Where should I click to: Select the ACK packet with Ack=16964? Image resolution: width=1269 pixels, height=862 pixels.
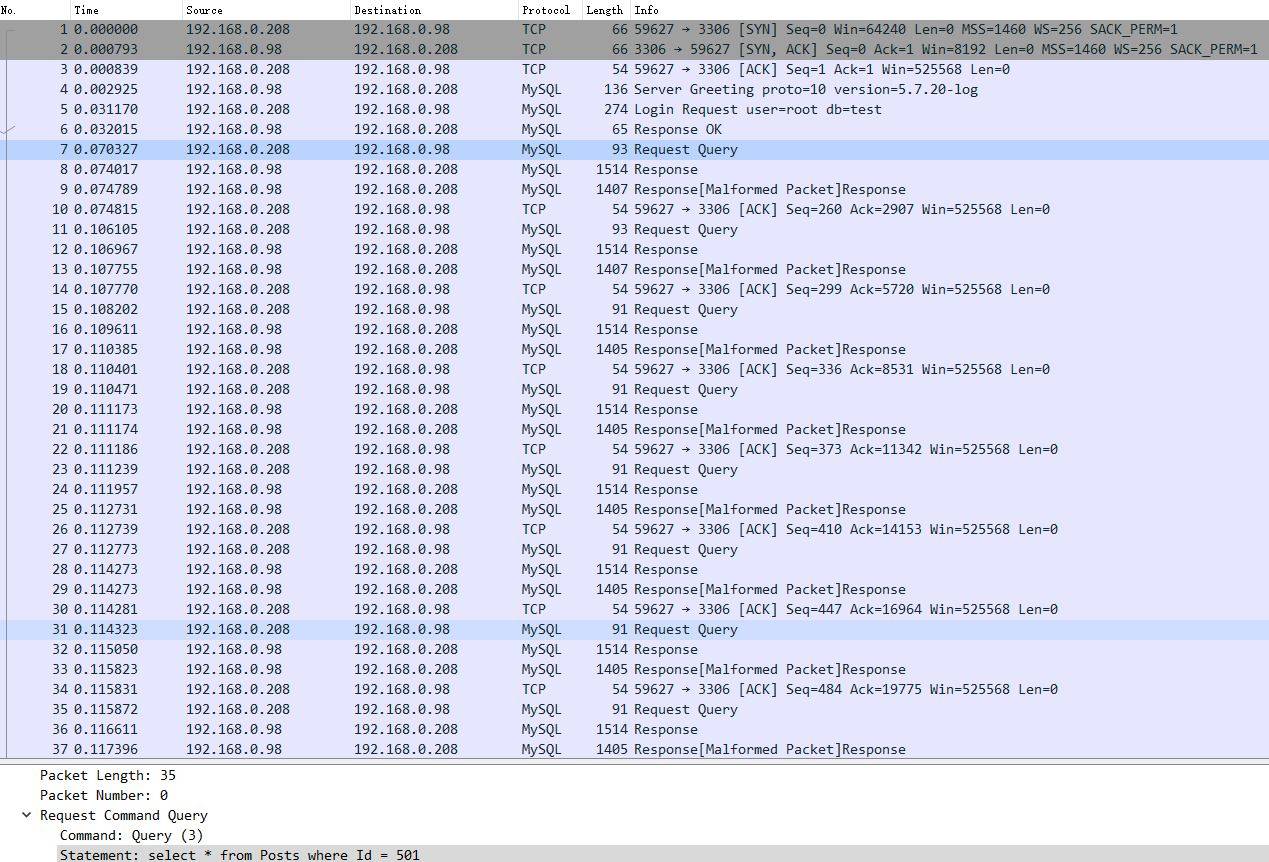(x=634, y=609)
